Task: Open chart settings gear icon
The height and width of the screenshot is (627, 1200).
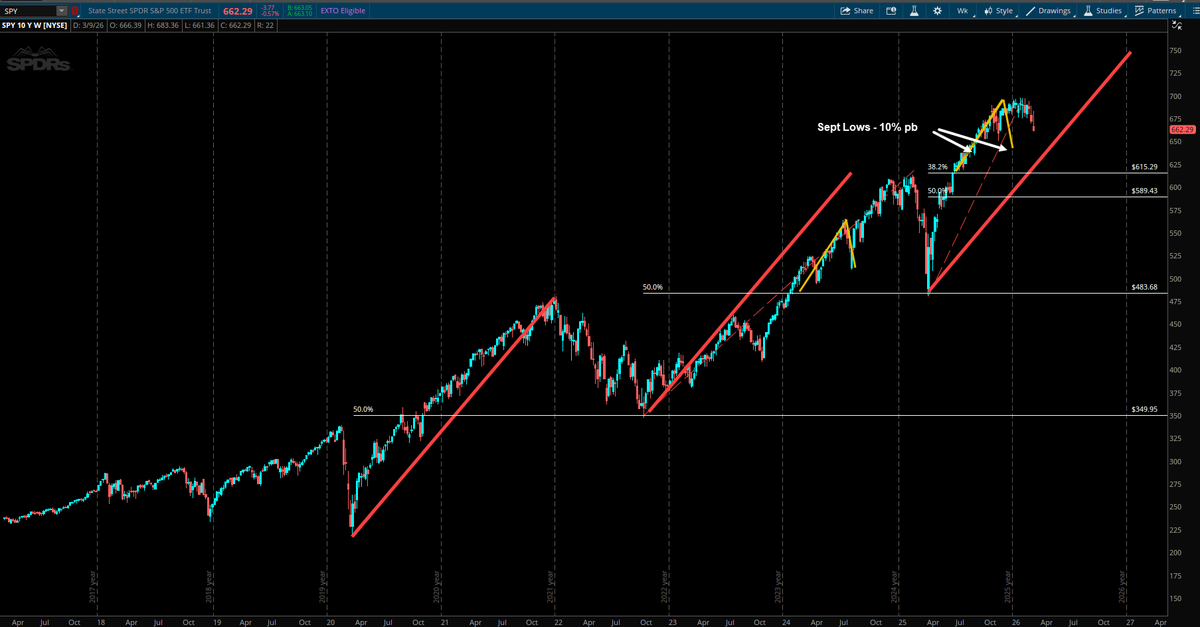Action: pyautogui.click(x=937, y=11)
